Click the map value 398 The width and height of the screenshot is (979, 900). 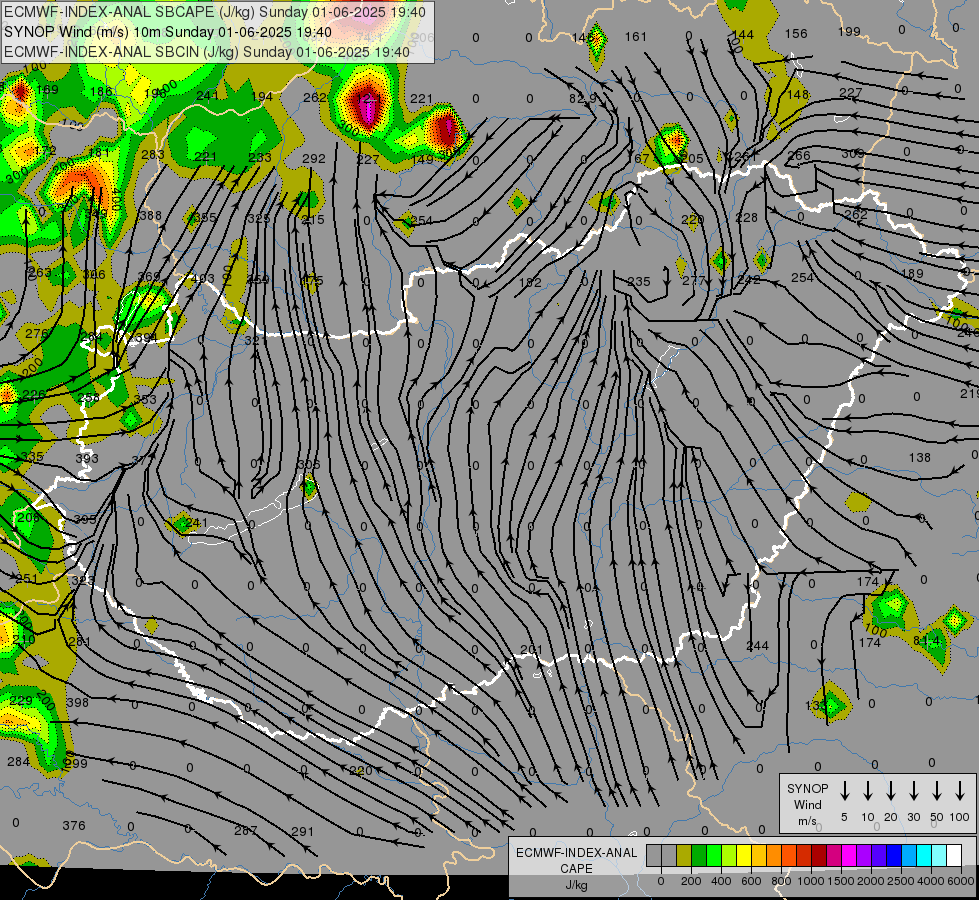(x=77, y=703)
